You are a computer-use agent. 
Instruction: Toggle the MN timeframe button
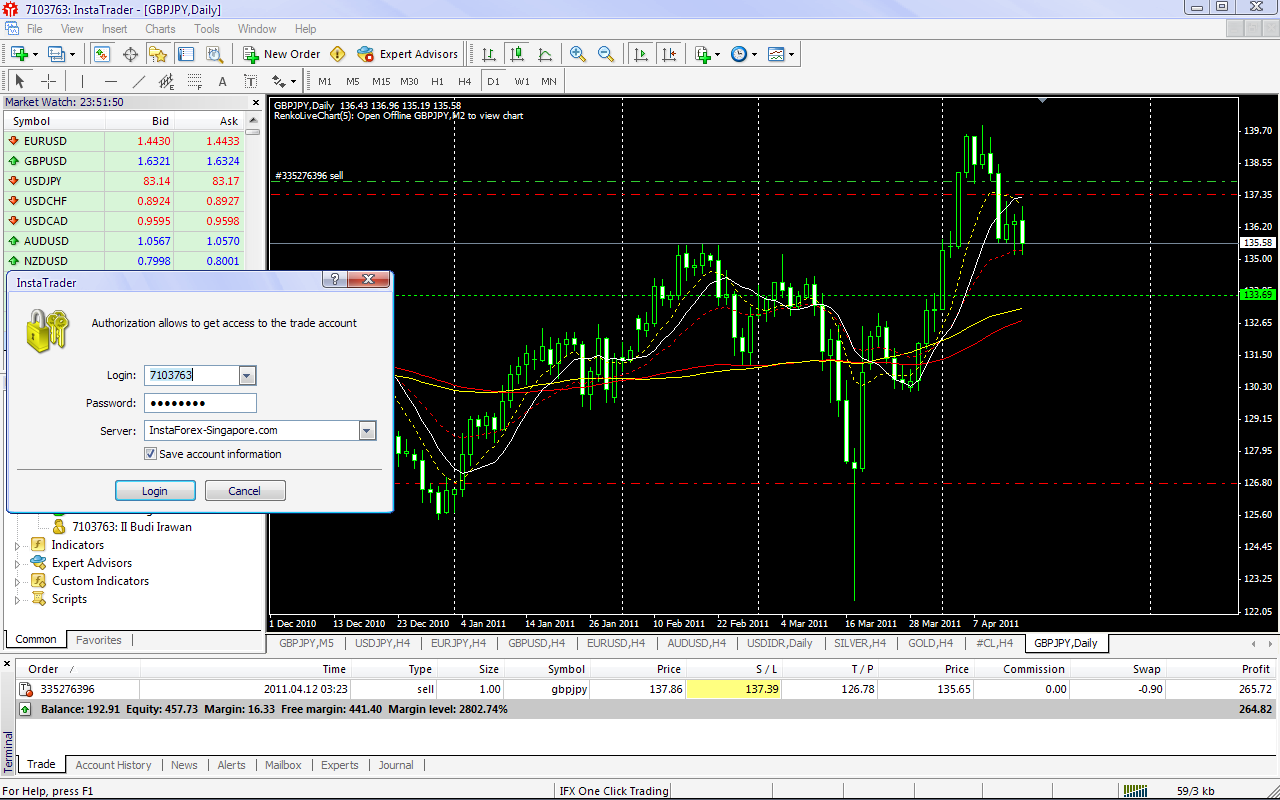(x=549, y=81)
